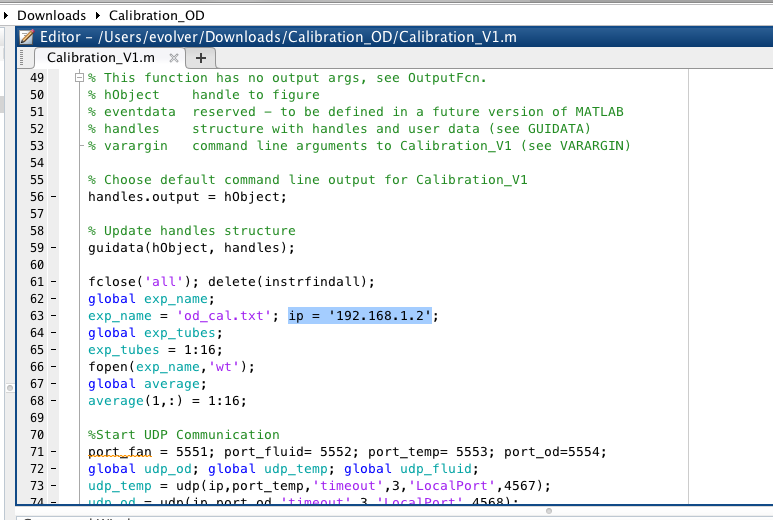Image resolution: width=773 pixels, height=520 pixels.
Task: Click 'global exp_tubes;' on line 64
Action: click(x=155, y=333)
